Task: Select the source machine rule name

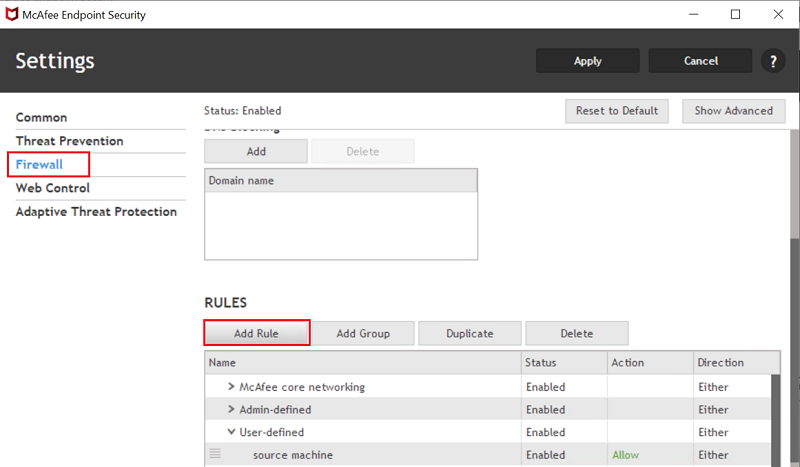Action: click(293, 455)
